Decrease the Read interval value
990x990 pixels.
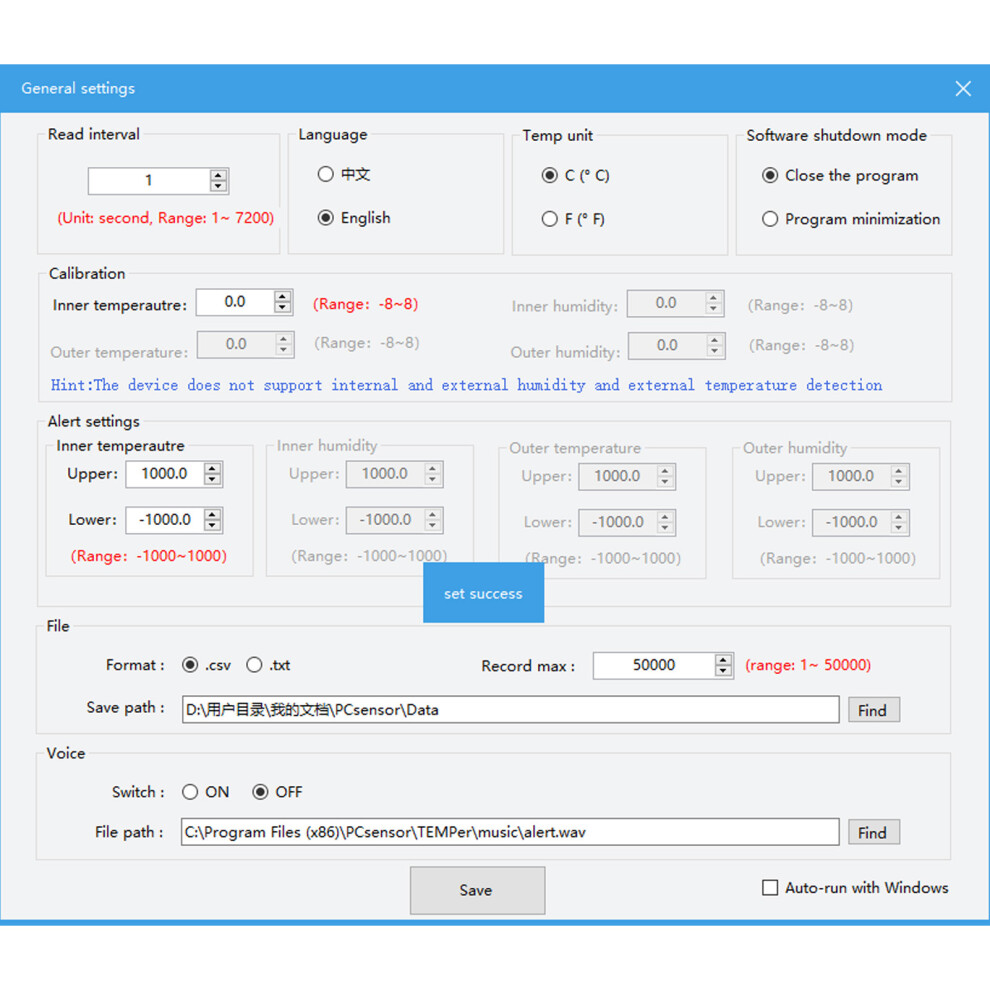click(218, 186)
